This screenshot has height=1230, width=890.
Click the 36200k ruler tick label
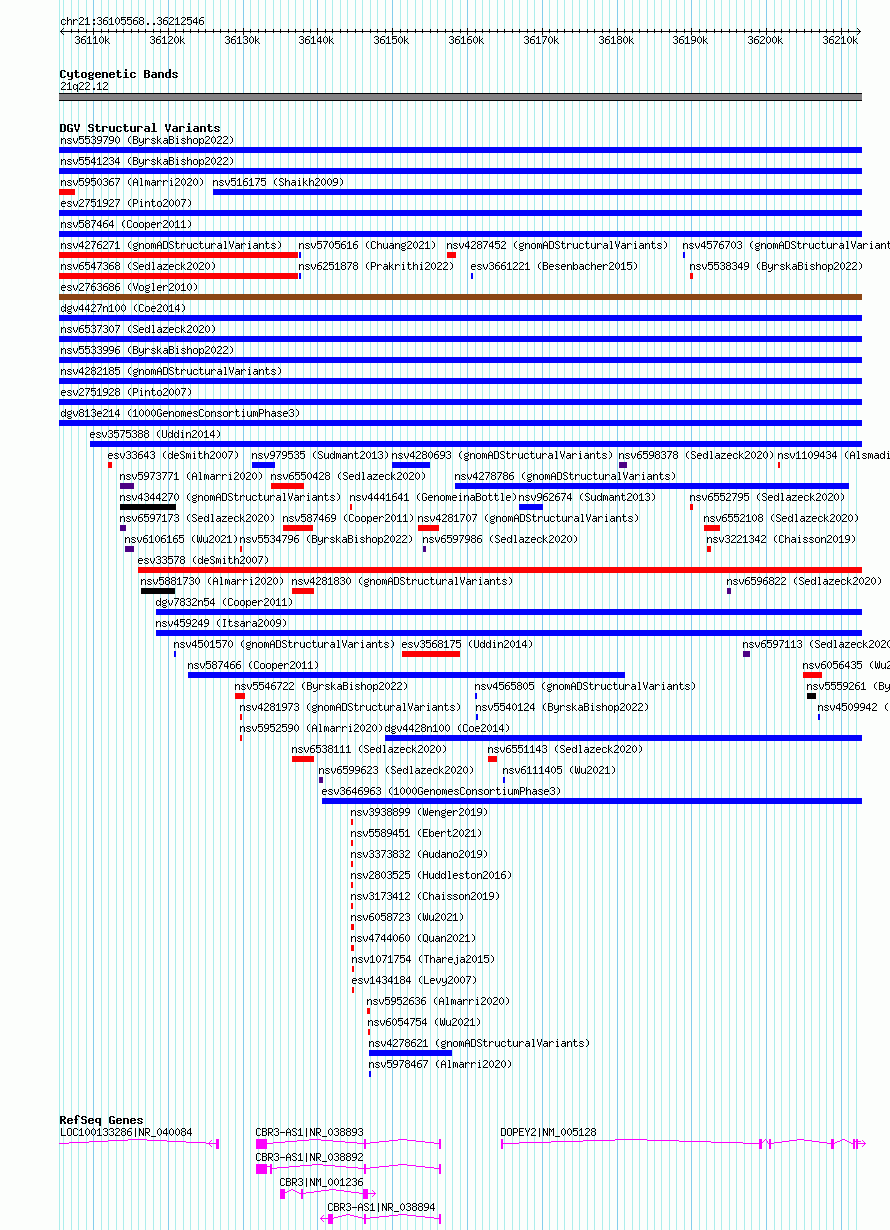765,40
